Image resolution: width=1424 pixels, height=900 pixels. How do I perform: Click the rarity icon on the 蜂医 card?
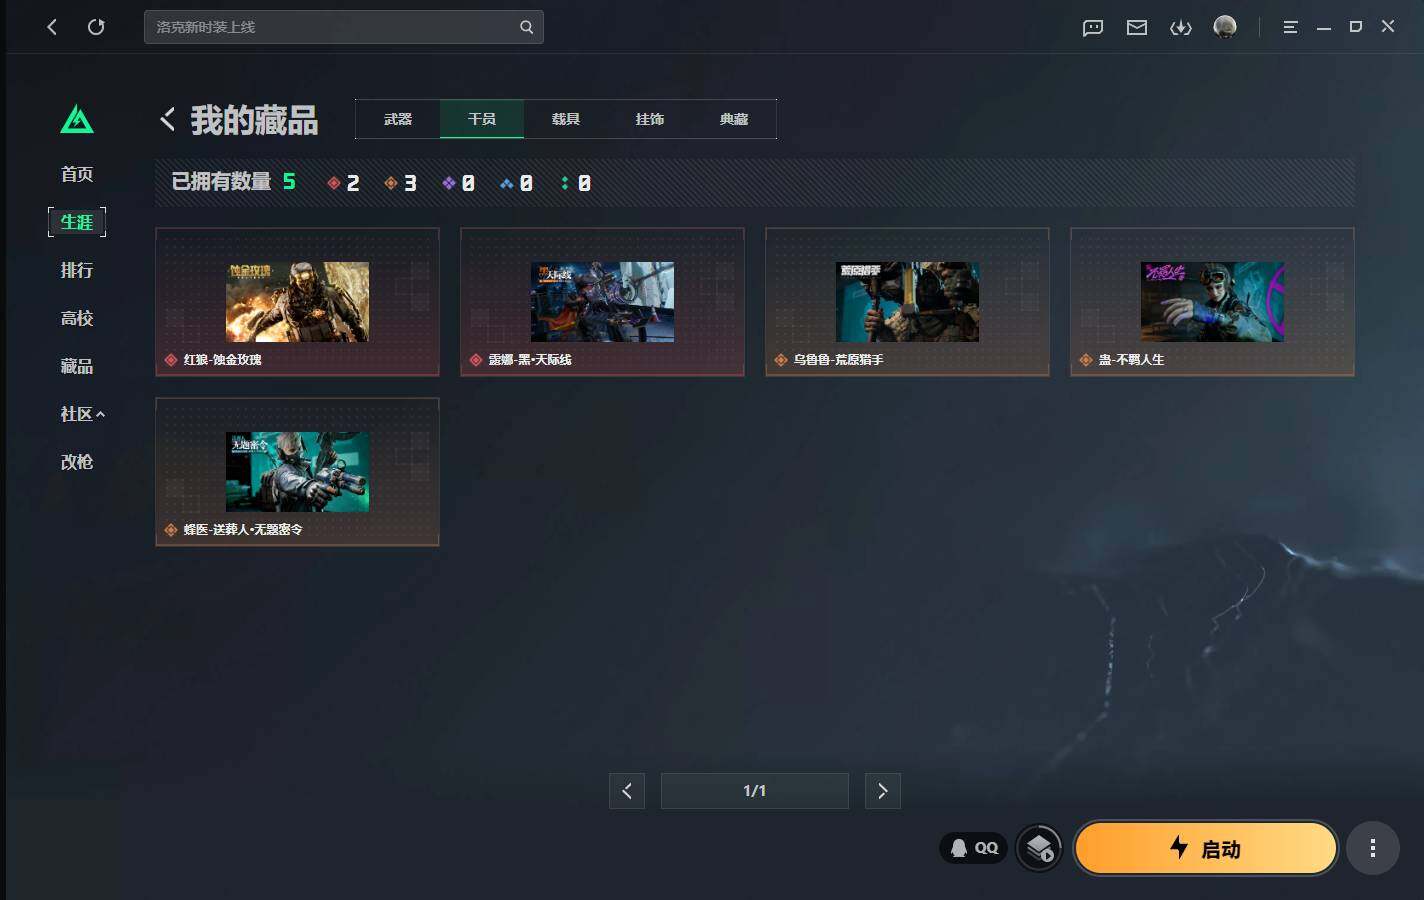171,530
